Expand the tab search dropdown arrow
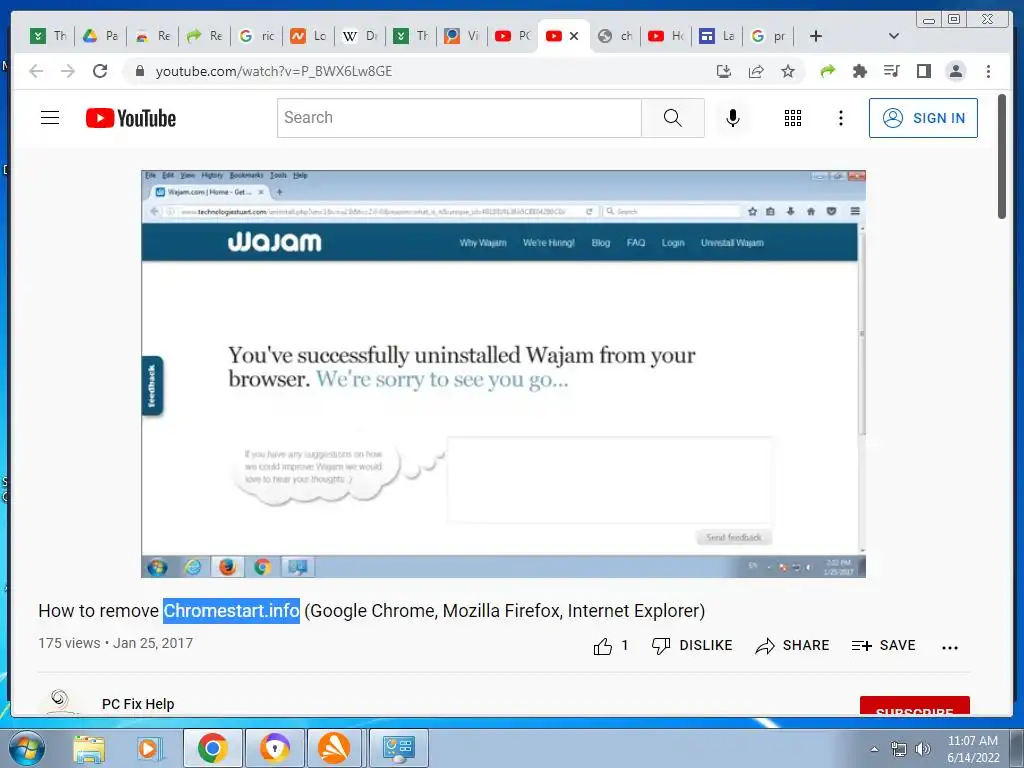Image resolution: width=1024 pixels, height=768 pixels. 894,36
